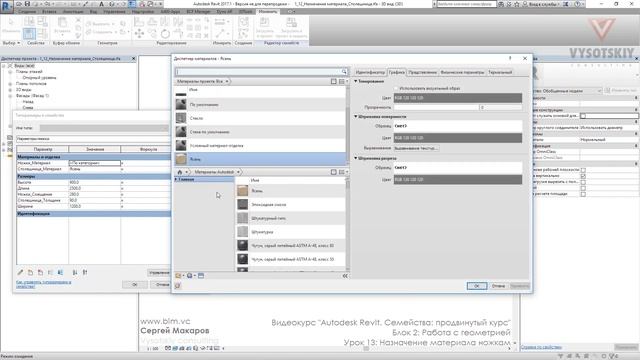Click the delete parameter icon in Family Types
This screenshot has height=360, width=640.
[x=40, y=272]
